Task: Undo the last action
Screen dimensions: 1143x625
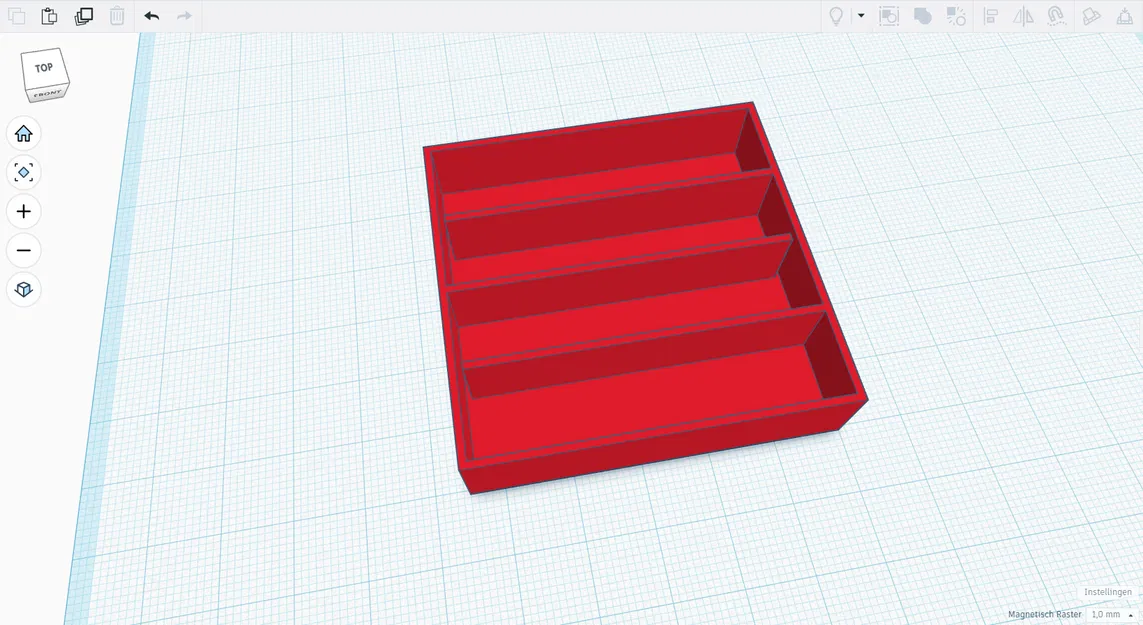Action: click(151, 16)
